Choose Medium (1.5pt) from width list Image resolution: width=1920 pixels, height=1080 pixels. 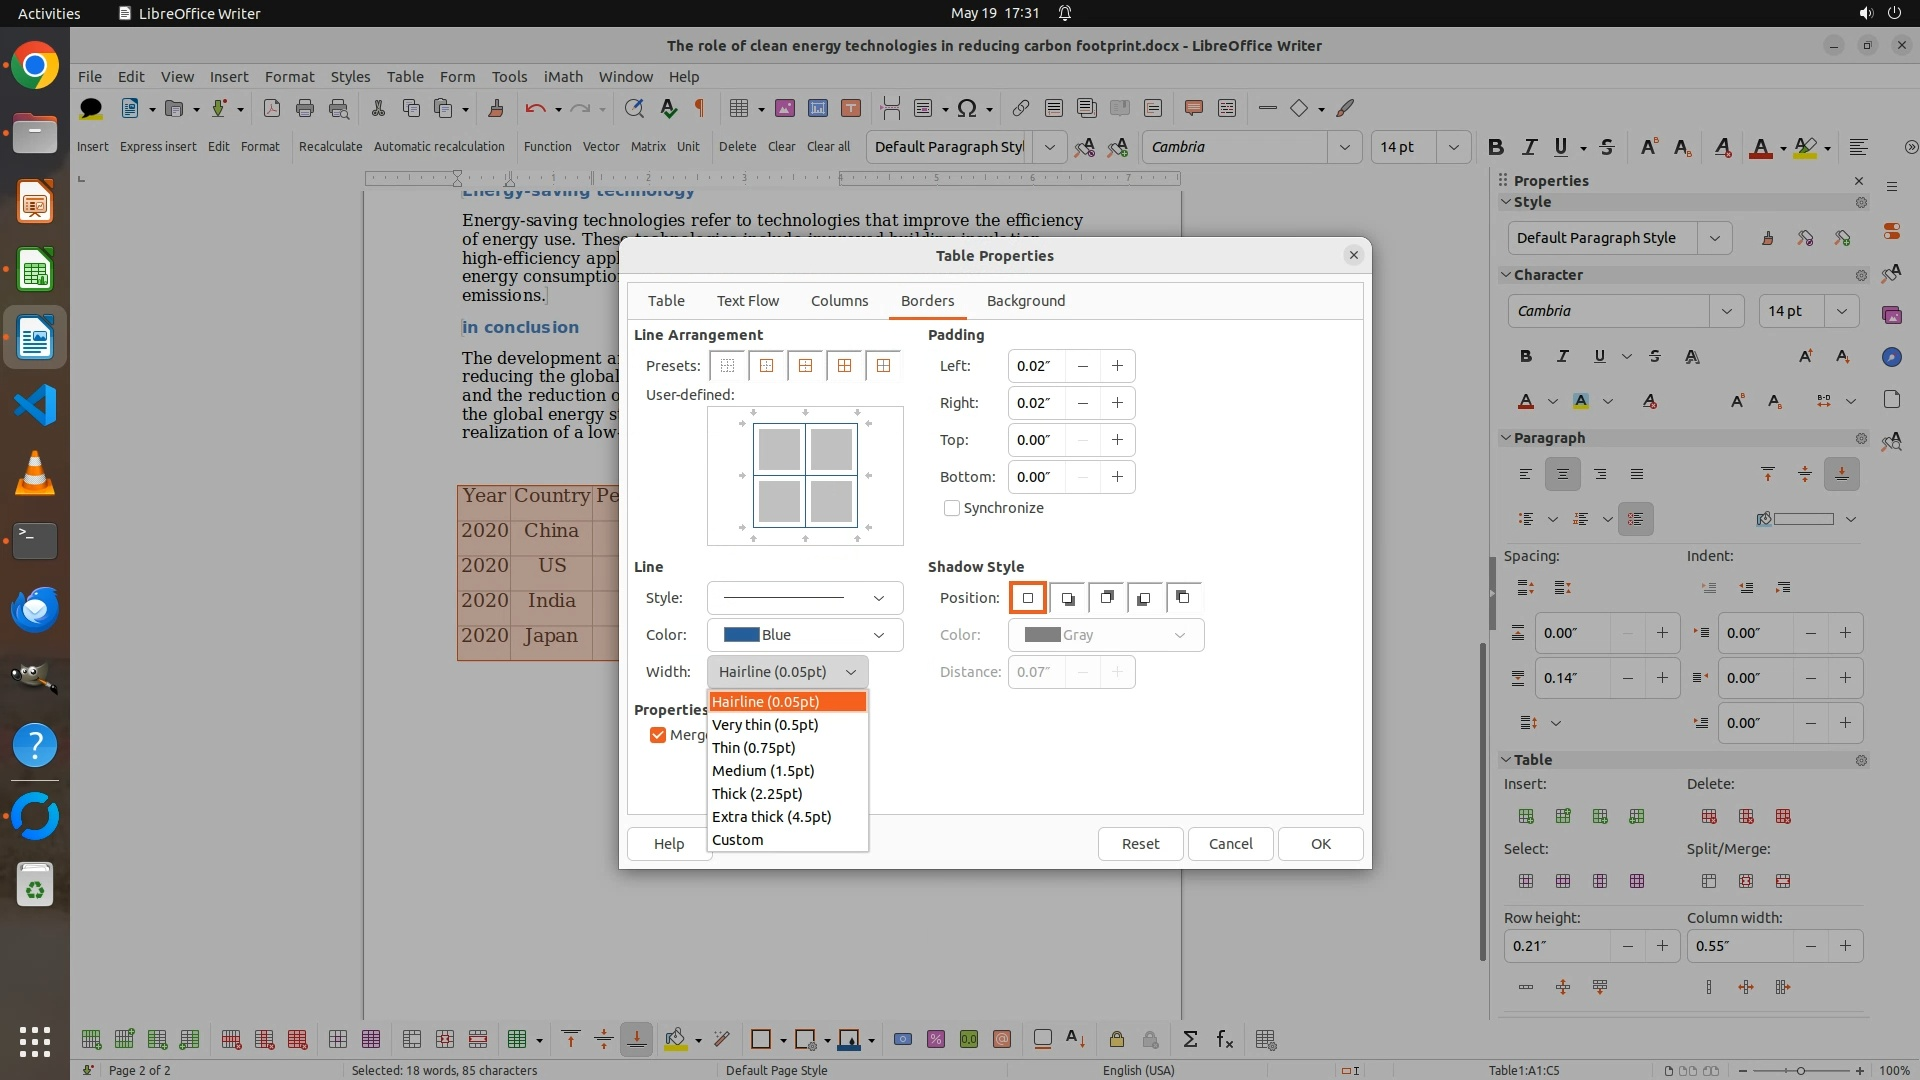[x=763, y=771]
